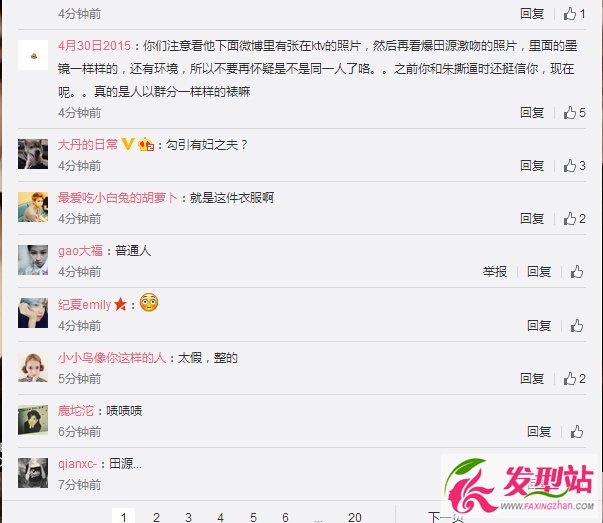Reply to 大丹的日常's comment
The width and height of the screenshot is (603, 523).
(532, 166)
